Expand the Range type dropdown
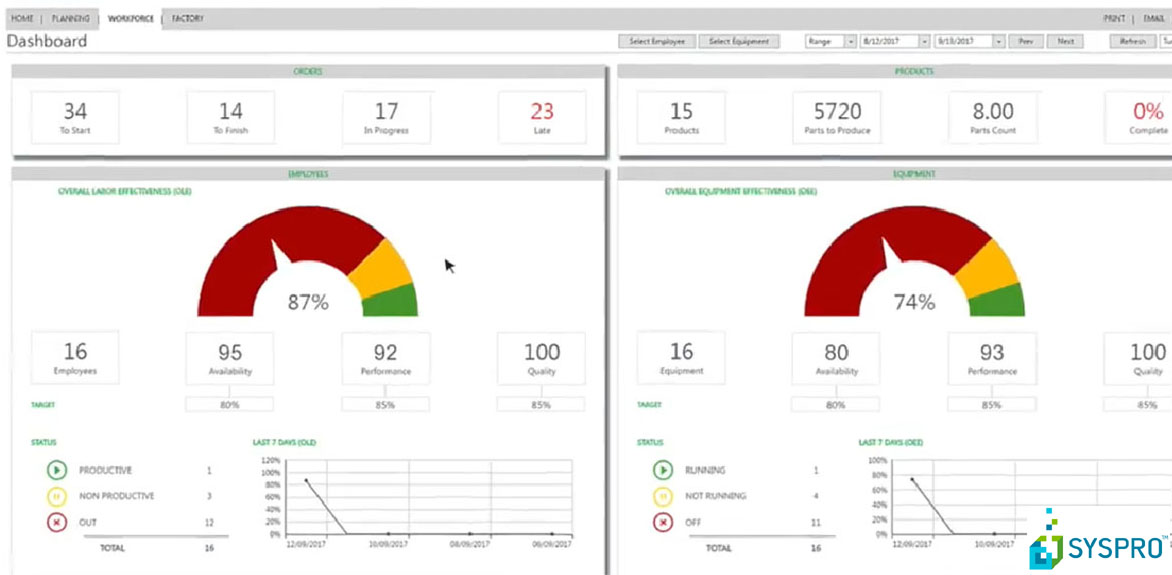1172x575 pixels. tap(850, 42)
